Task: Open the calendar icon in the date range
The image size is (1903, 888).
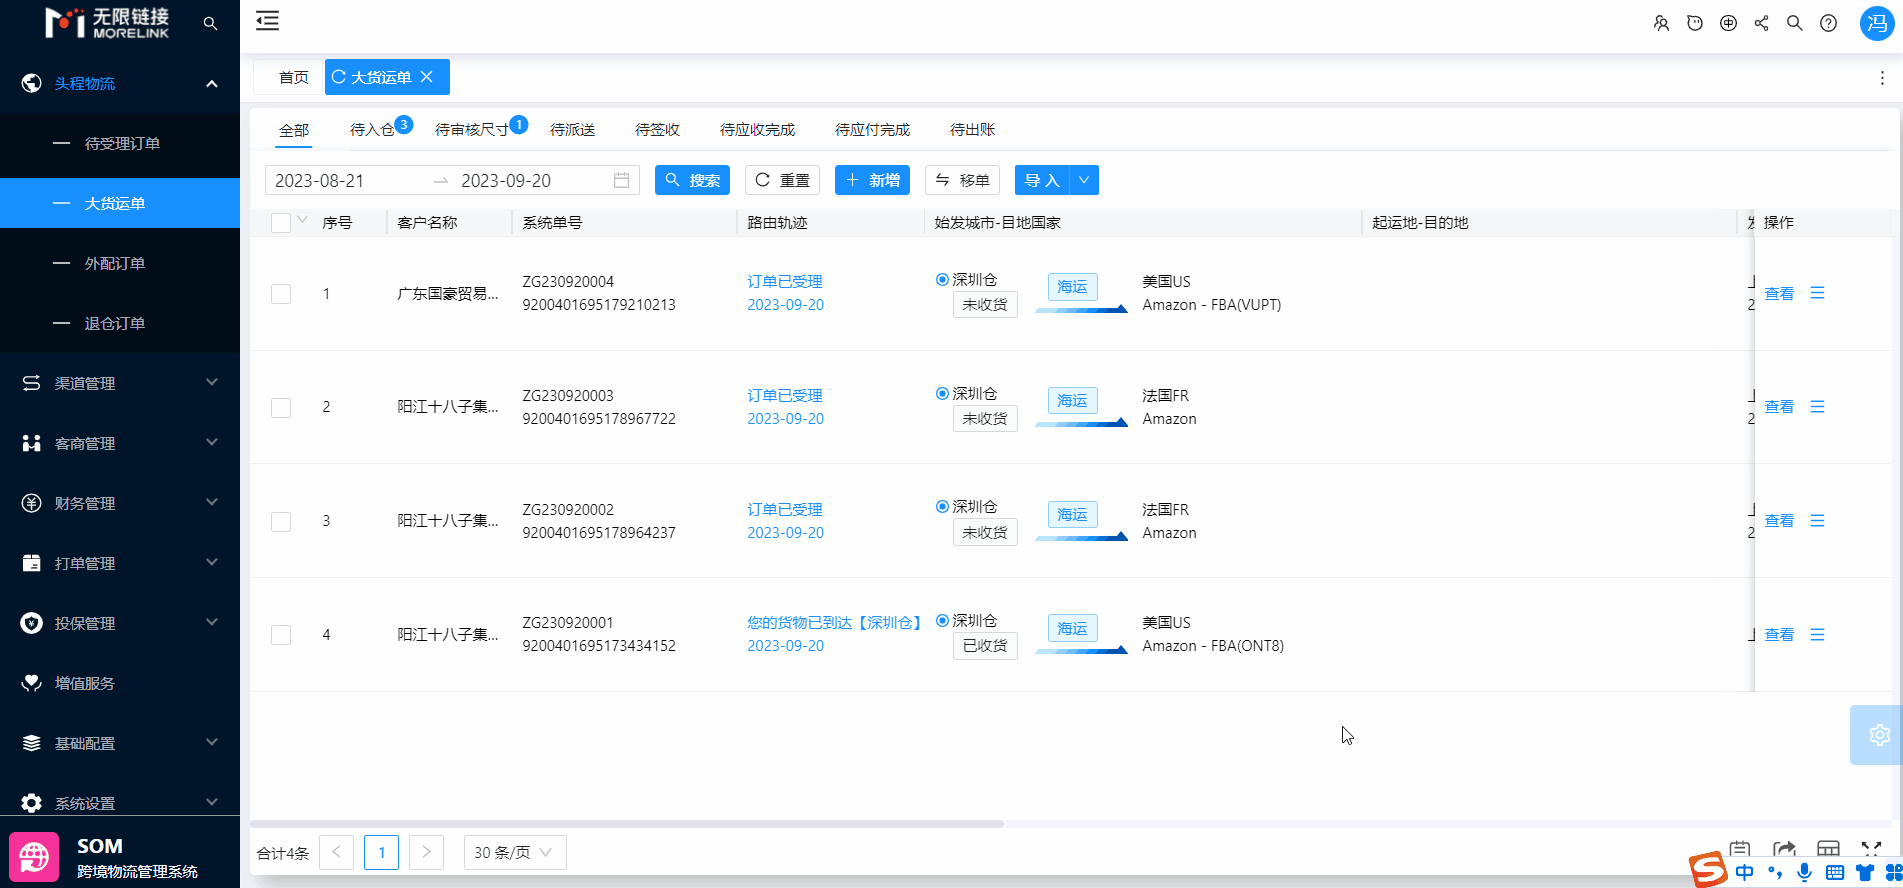Action: click(x=621, y=180)
